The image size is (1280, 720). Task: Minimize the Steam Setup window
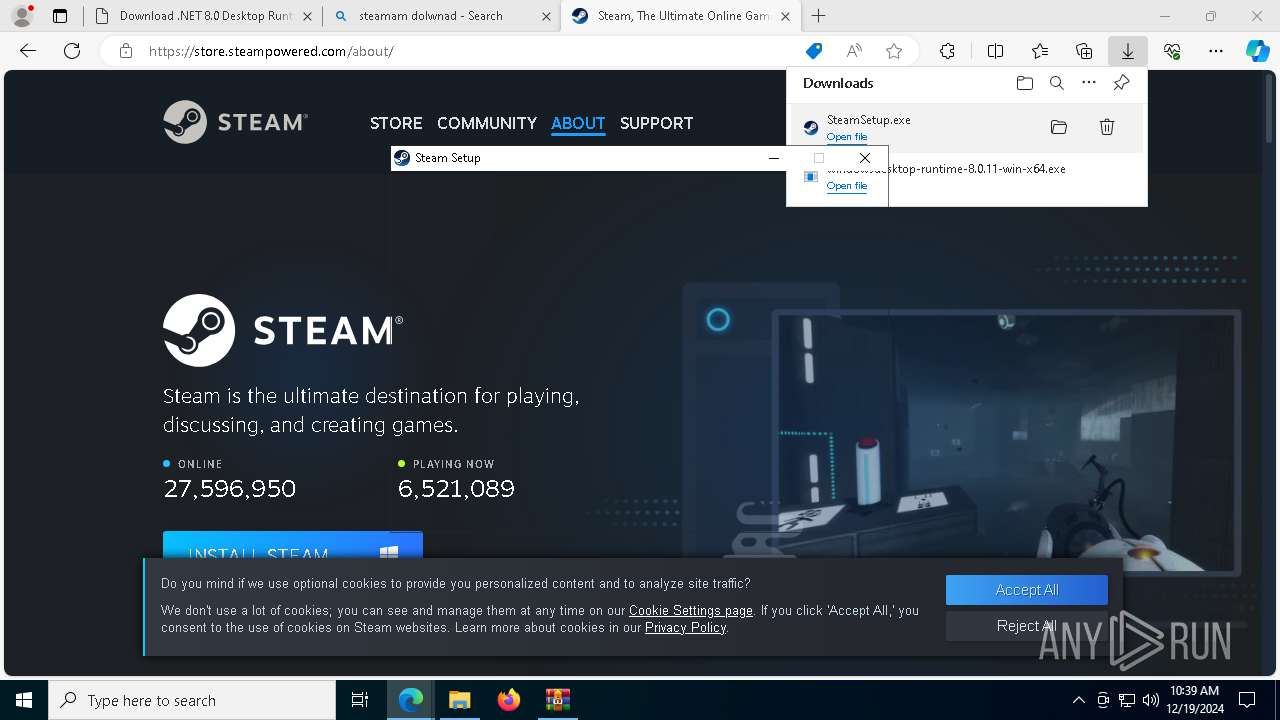click(x=773, y=158)
